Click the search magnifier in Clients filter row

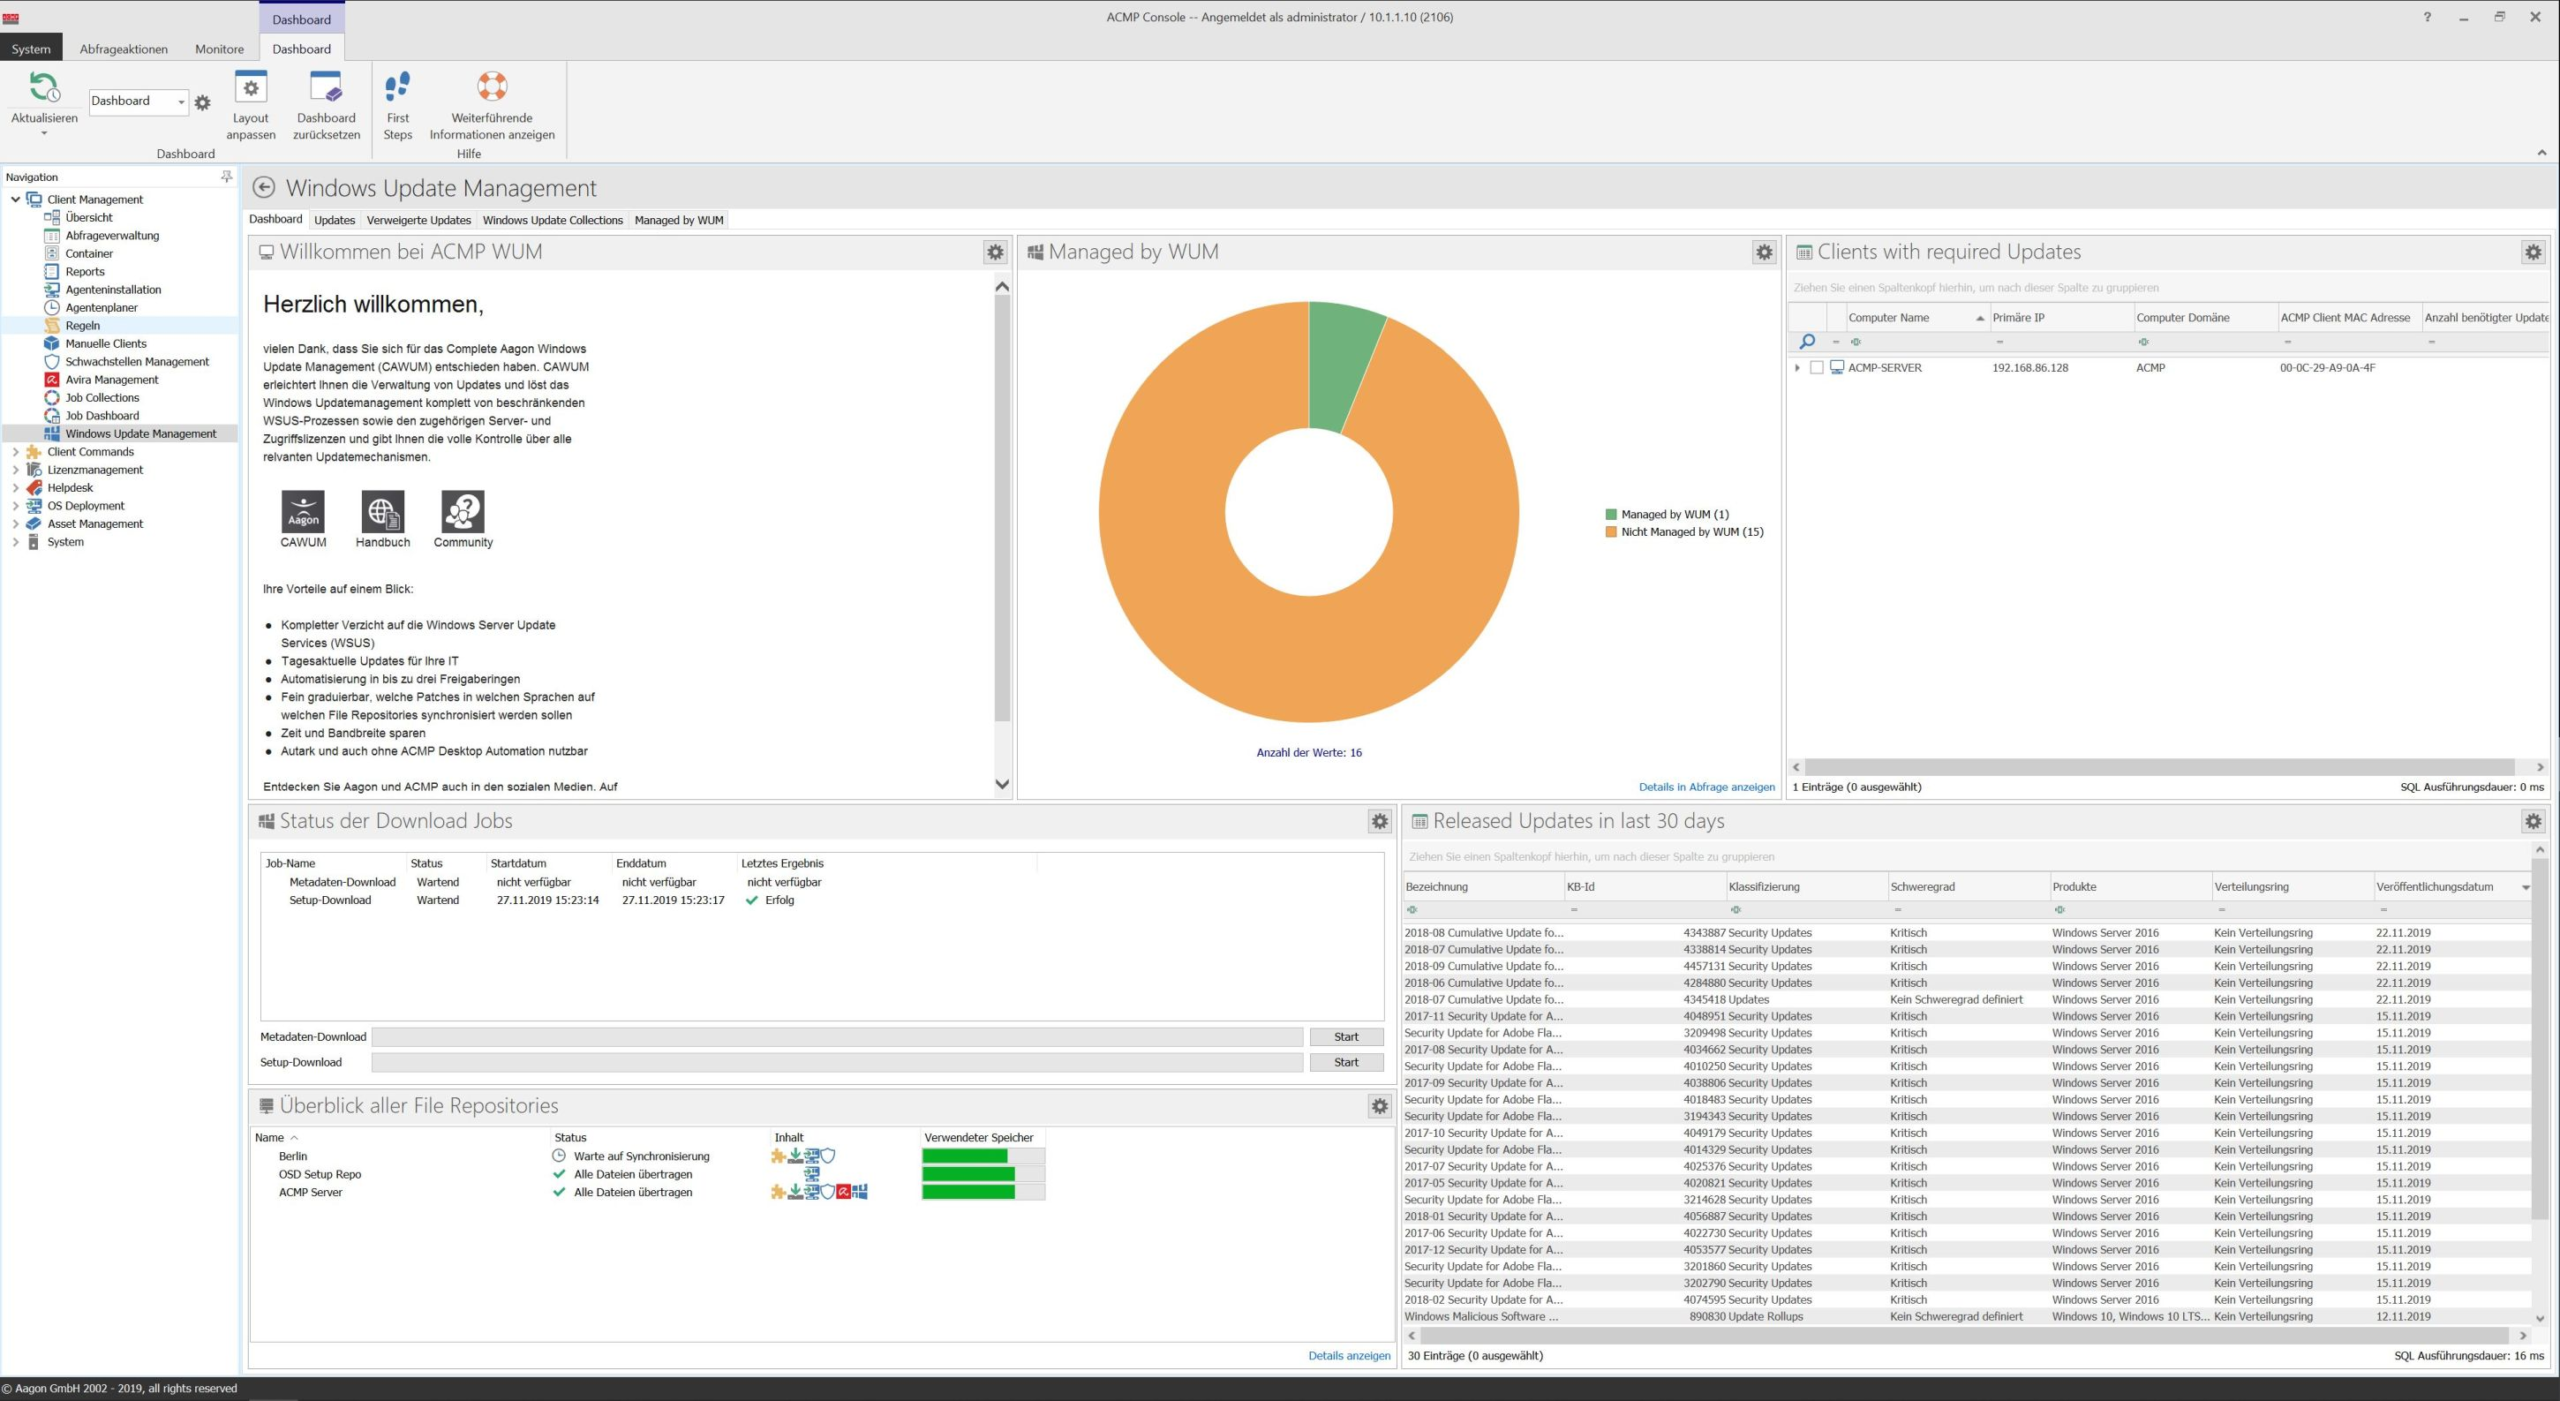1807,342
